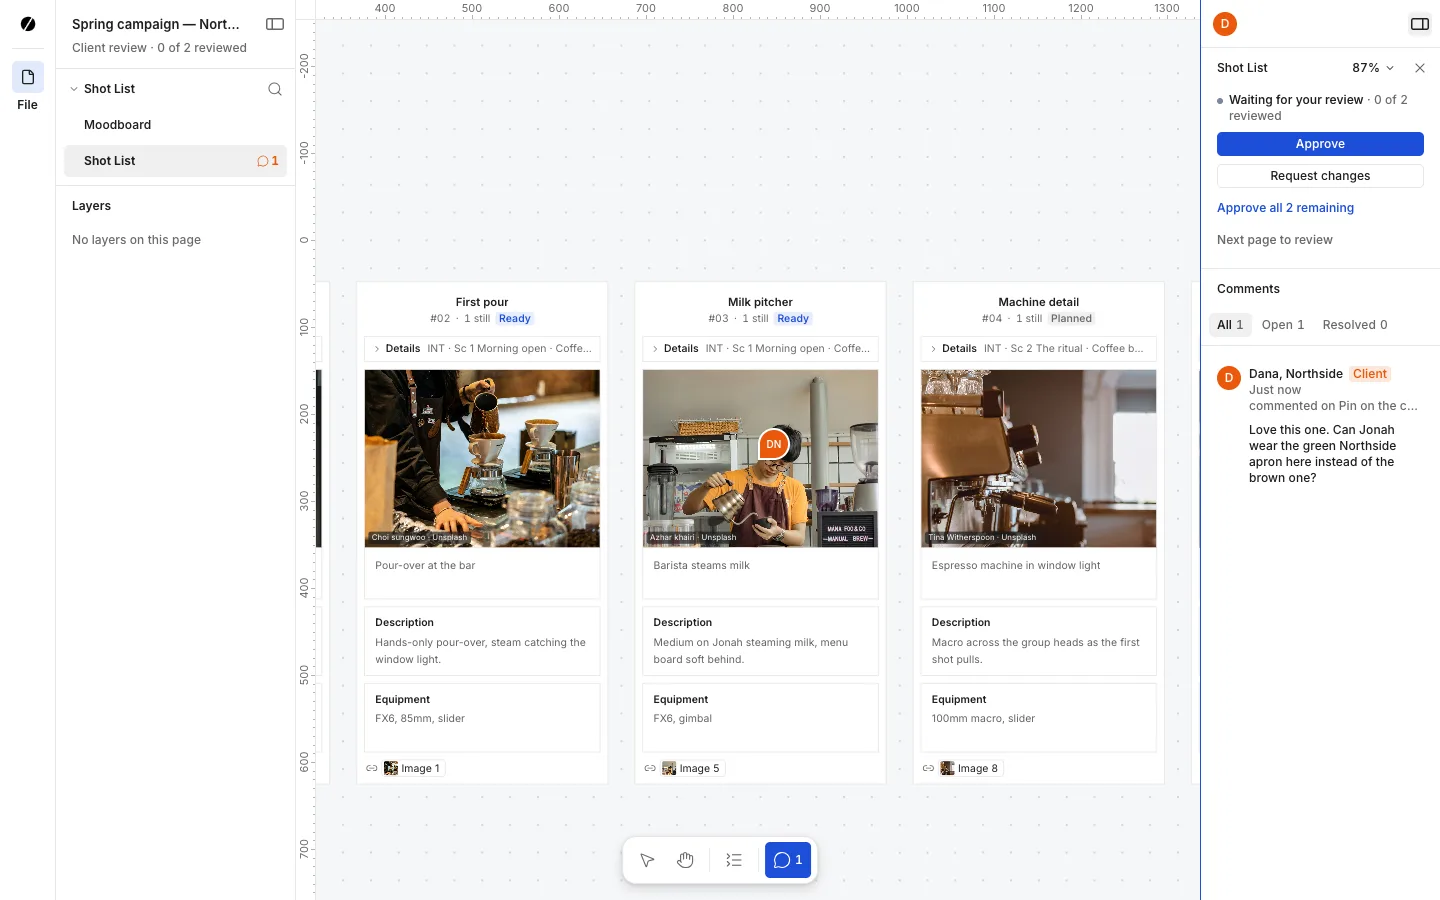
Task: Open the File sidebar icon
Action: click(28, 78)
